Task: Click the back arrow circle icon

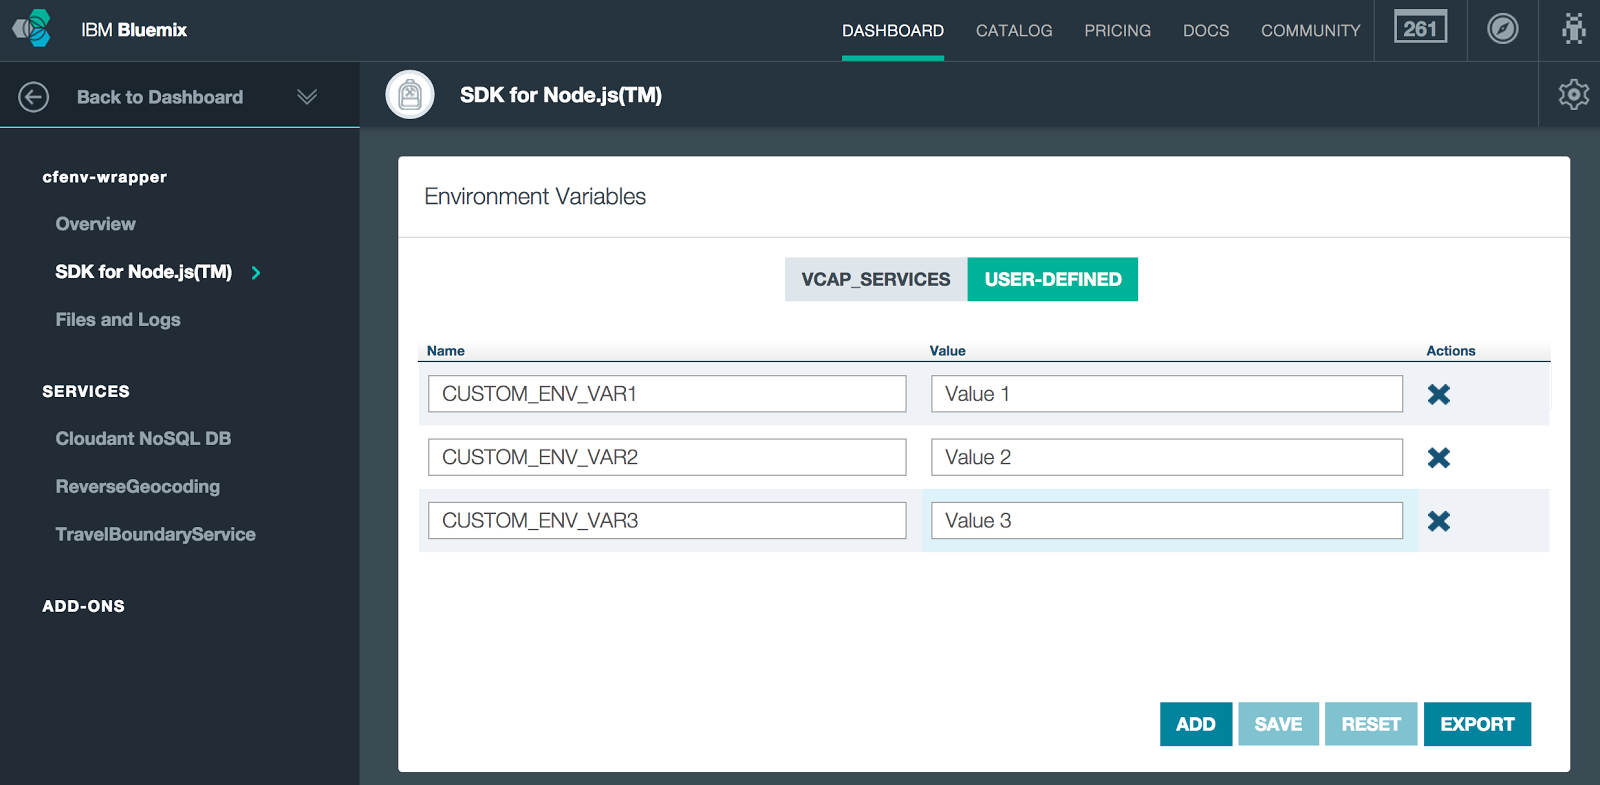Action: [33, 97]
